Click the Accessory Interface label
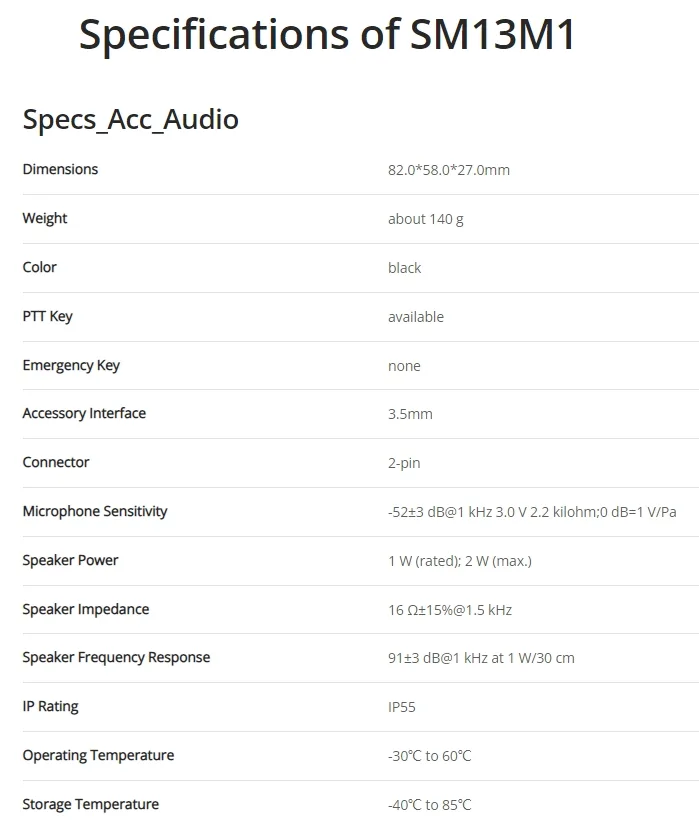Screen dimensions: 699x835 click(x=84, y=413)
